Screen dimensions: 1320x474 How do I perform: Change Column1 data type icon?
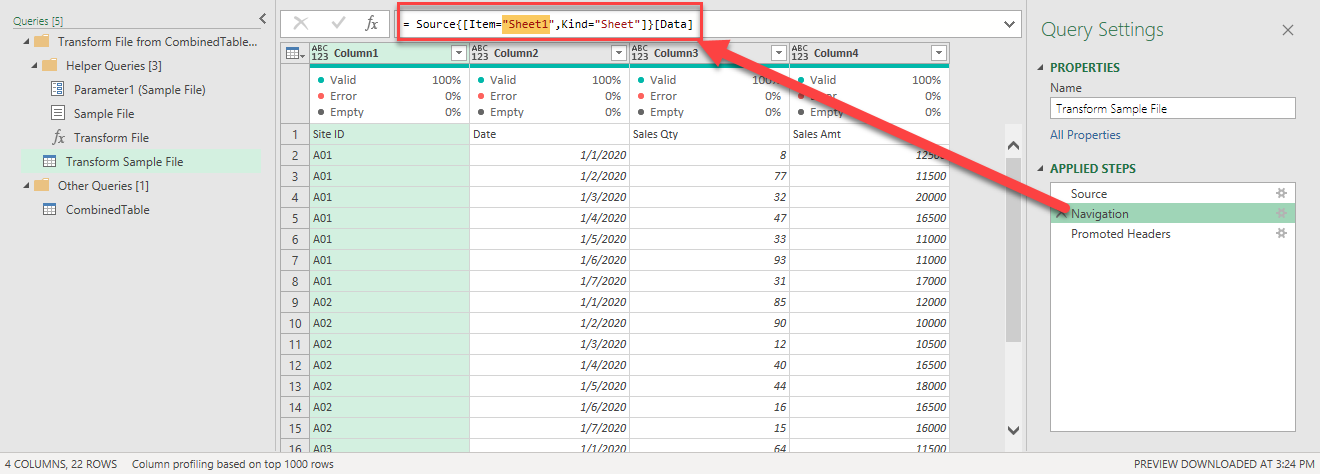[320, 53]
